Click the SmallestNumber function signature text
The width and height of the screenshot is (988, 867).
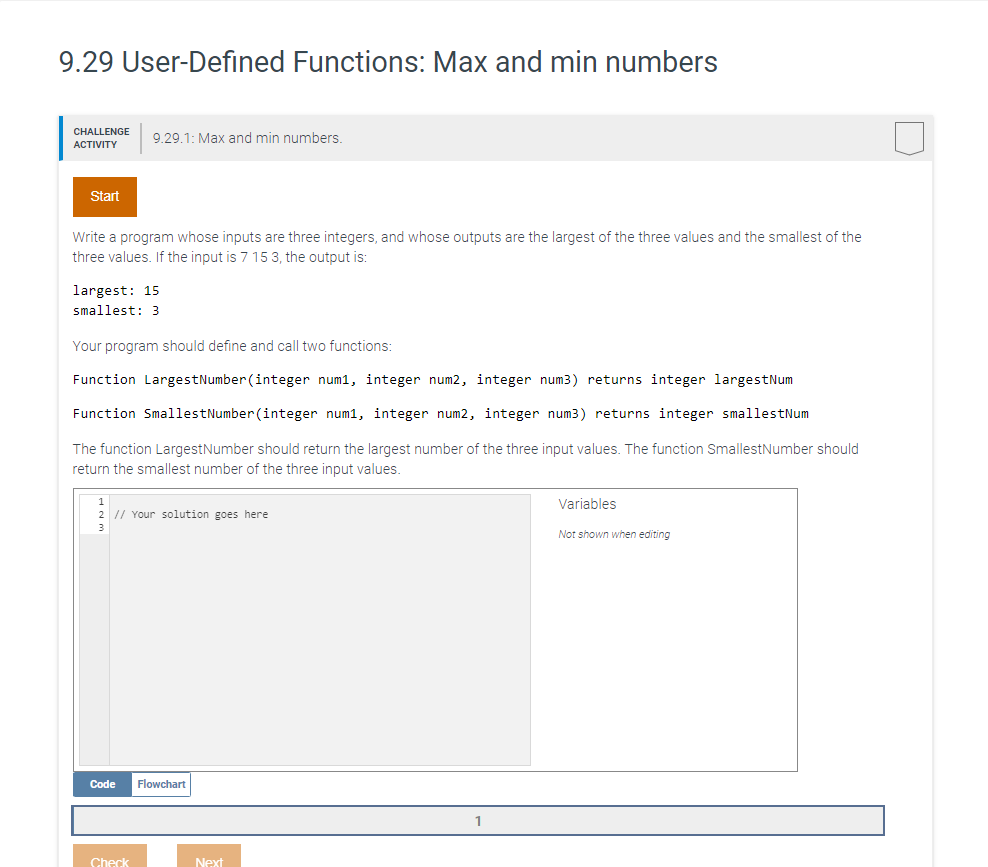point(440,414)
